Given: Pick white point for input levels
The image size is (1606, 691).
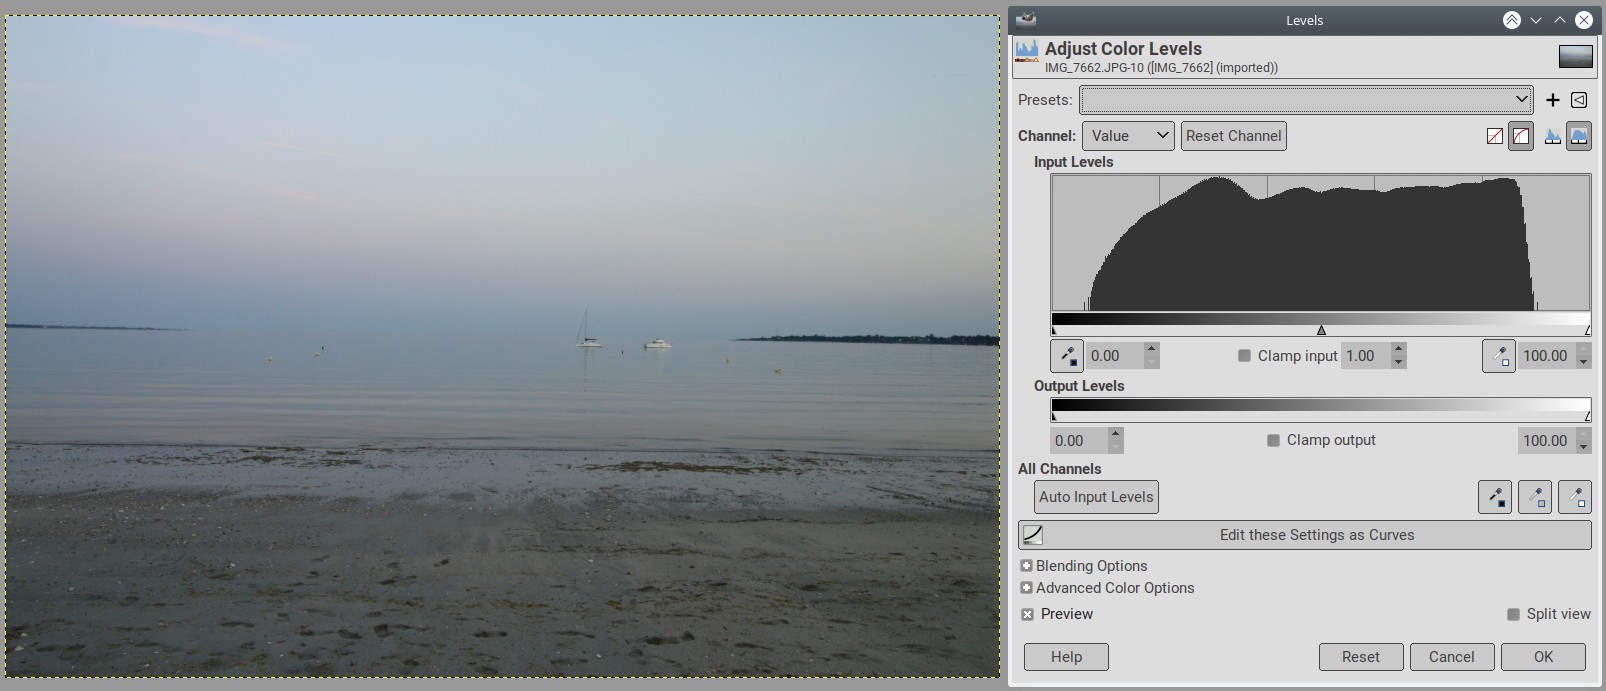Looking at the screenshot, I should point(1499,356).
